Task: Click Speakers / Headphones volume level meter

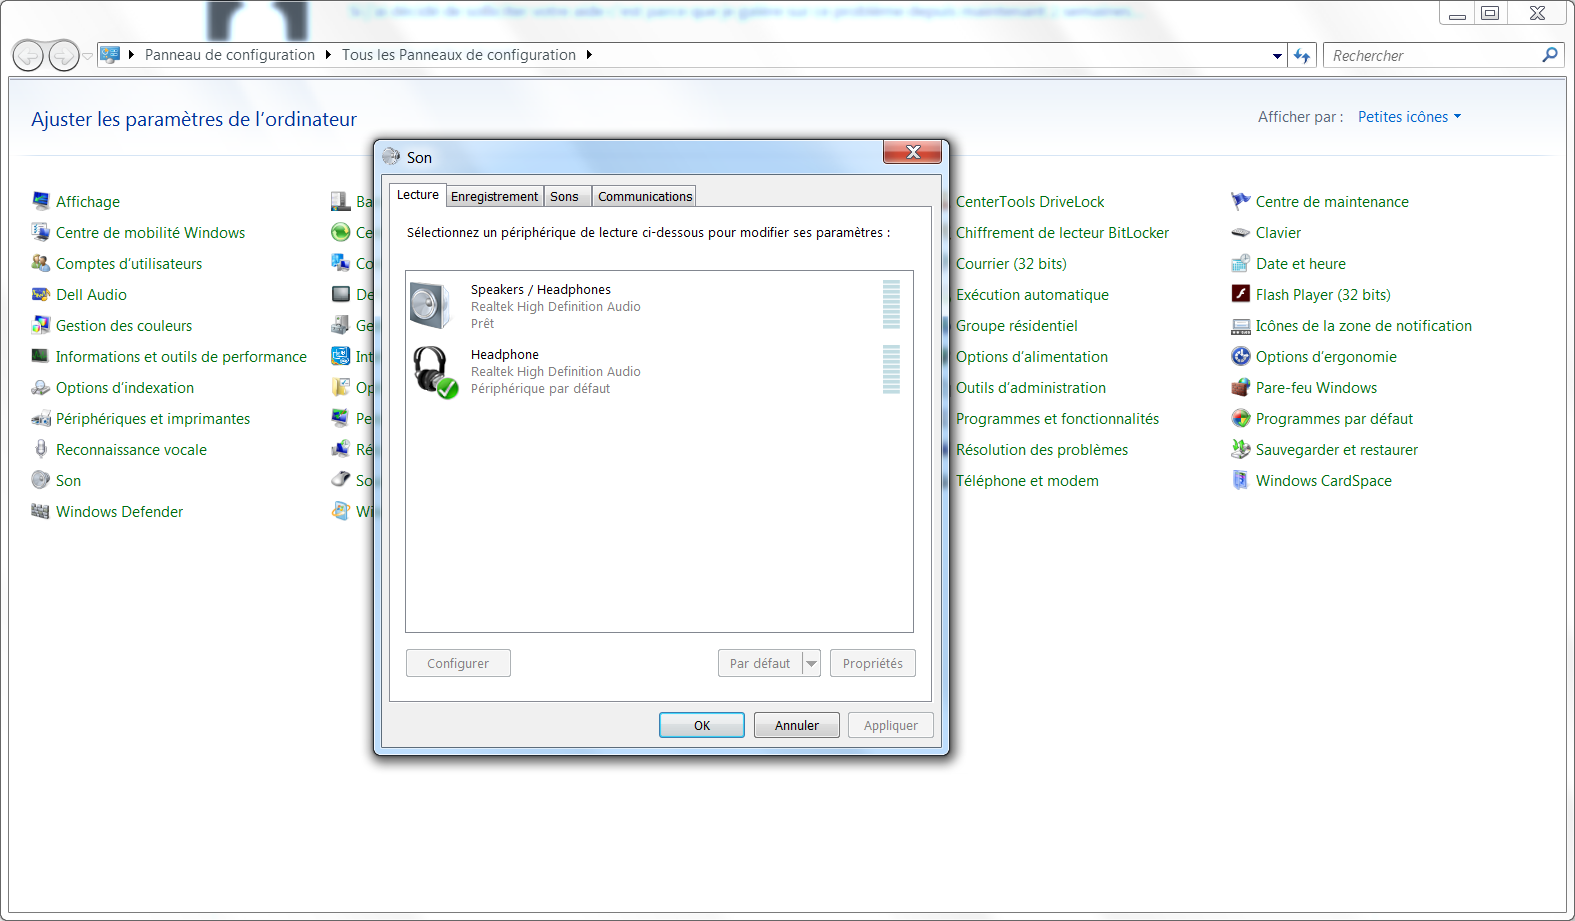Action: click(x=891, y=304)
